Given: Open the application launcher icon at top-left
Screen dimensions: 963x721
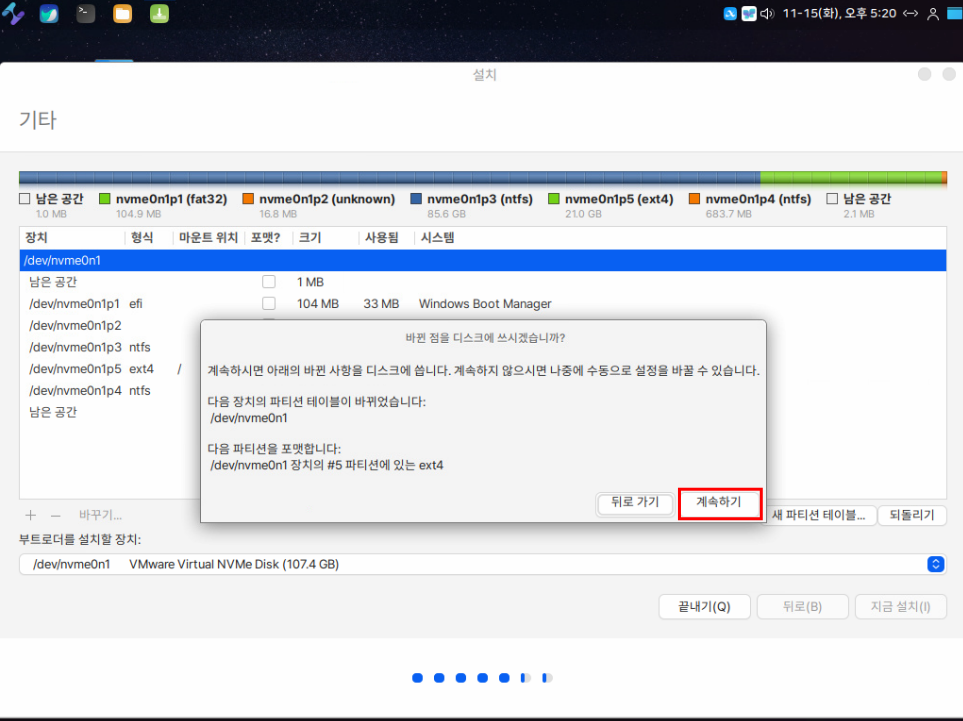Looking at the screenshot, I should pos(13,14).
